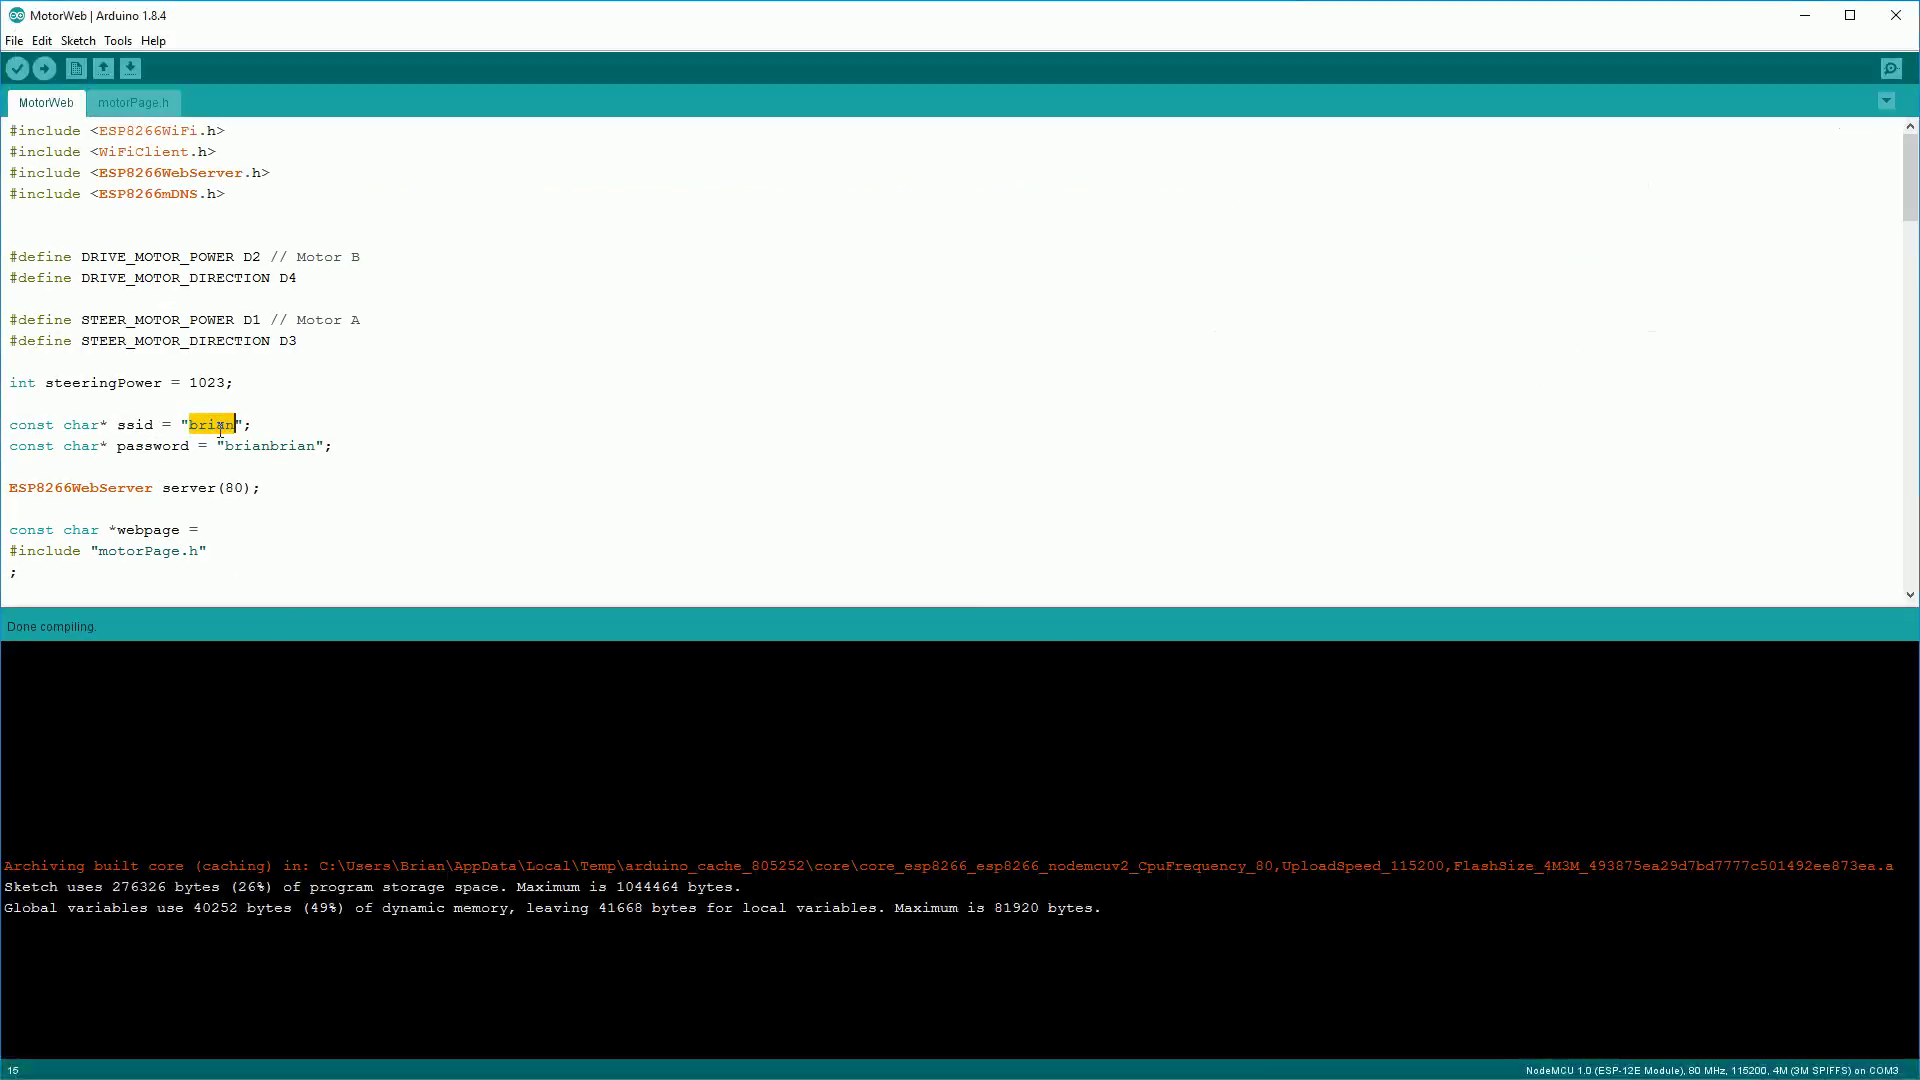The width and height of the screenshot is (1920, 1080).
Task: Click DRIVE_MOTOR_POWER D2 define line
Action: click(185, 257)
